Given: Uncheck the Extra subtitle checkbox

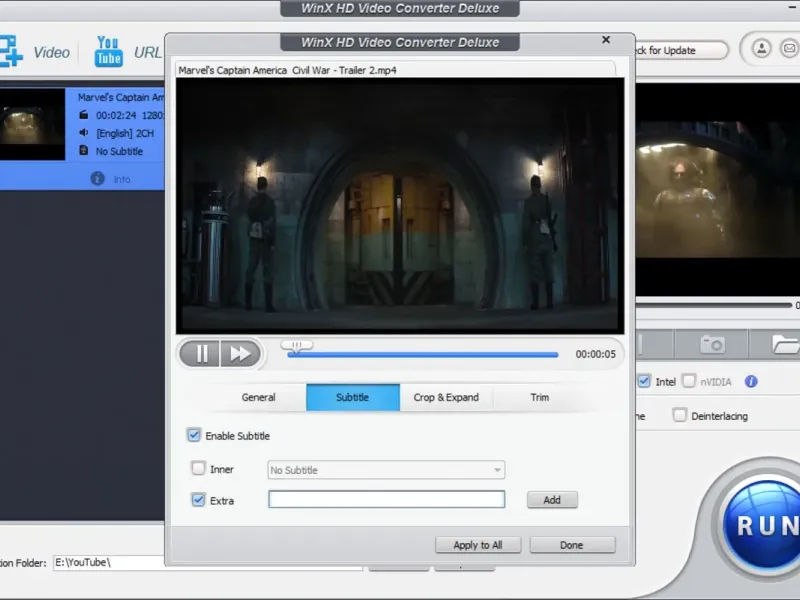Looking at the screenshot, I should tap(198, 500).
